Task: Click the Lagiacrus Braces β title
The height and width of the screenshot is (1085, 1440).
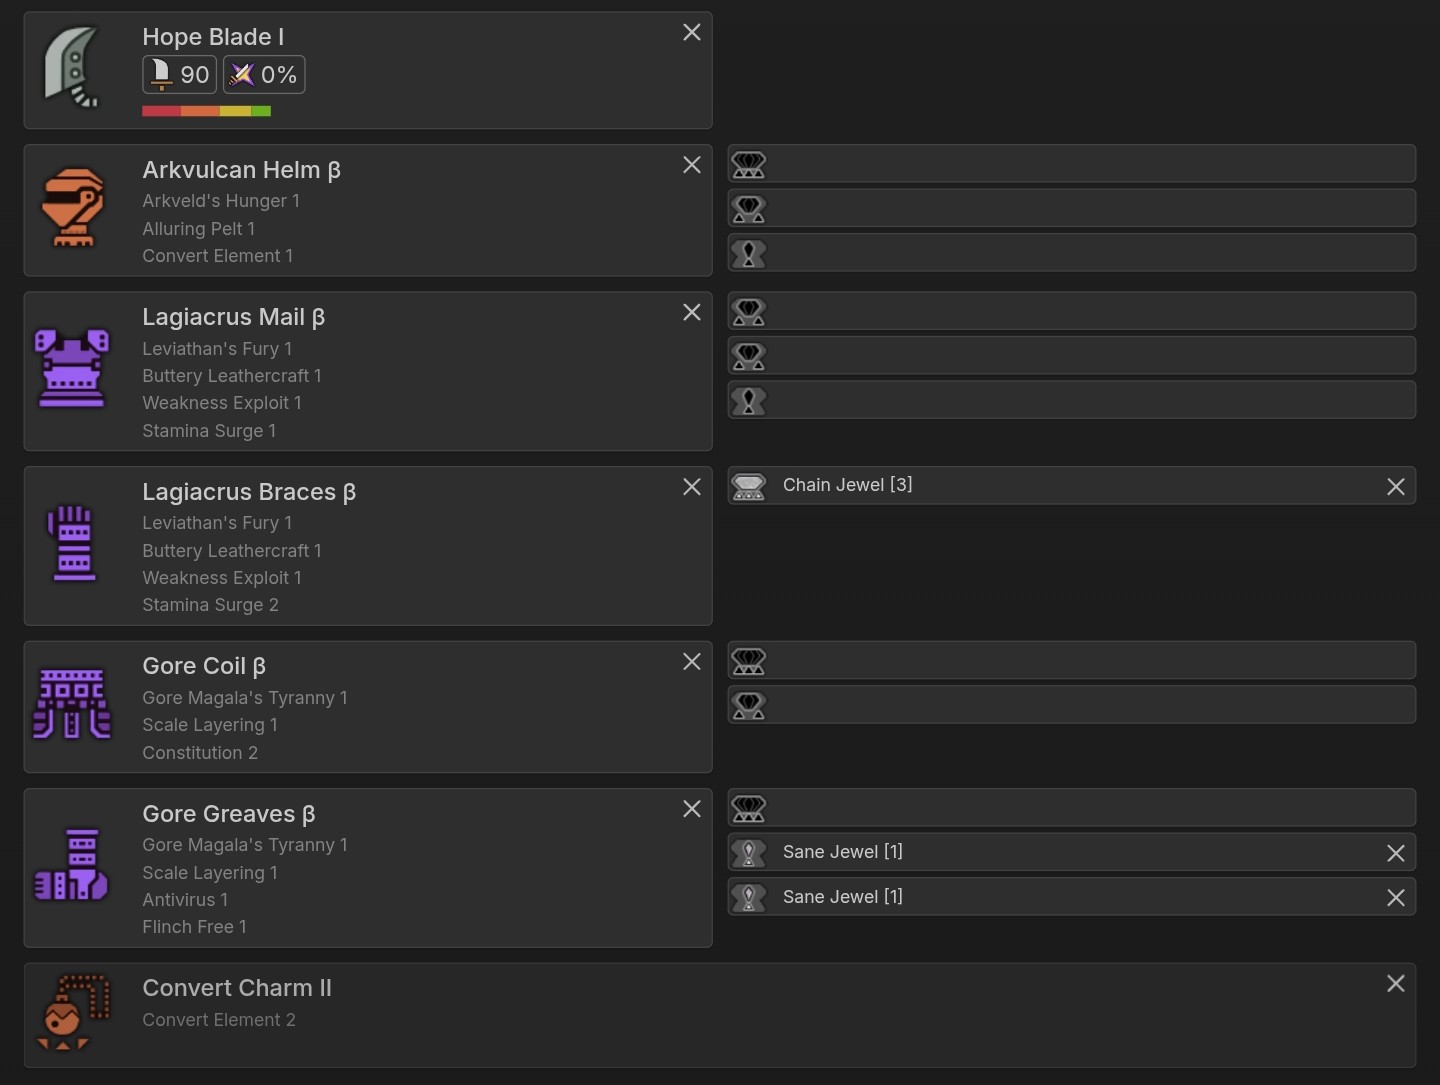Action: 249,492
